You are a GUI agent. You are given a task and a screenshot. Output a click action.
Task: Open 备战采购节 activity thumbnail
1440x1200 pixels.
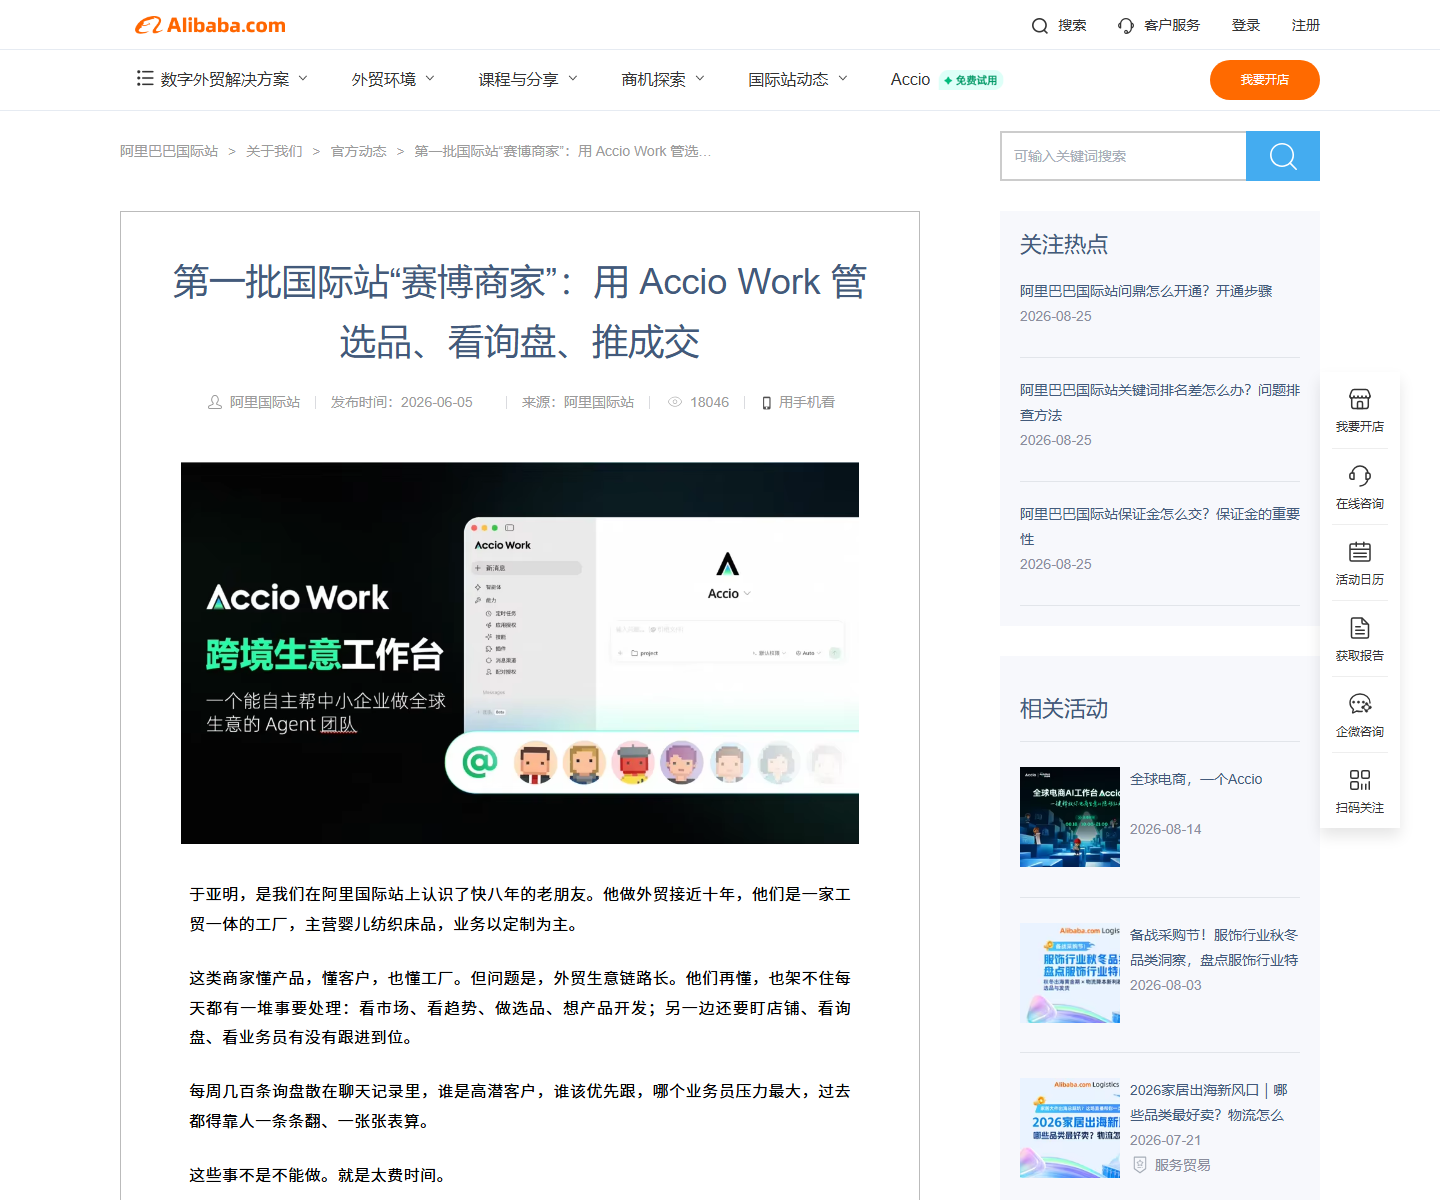click(1070, 973)
